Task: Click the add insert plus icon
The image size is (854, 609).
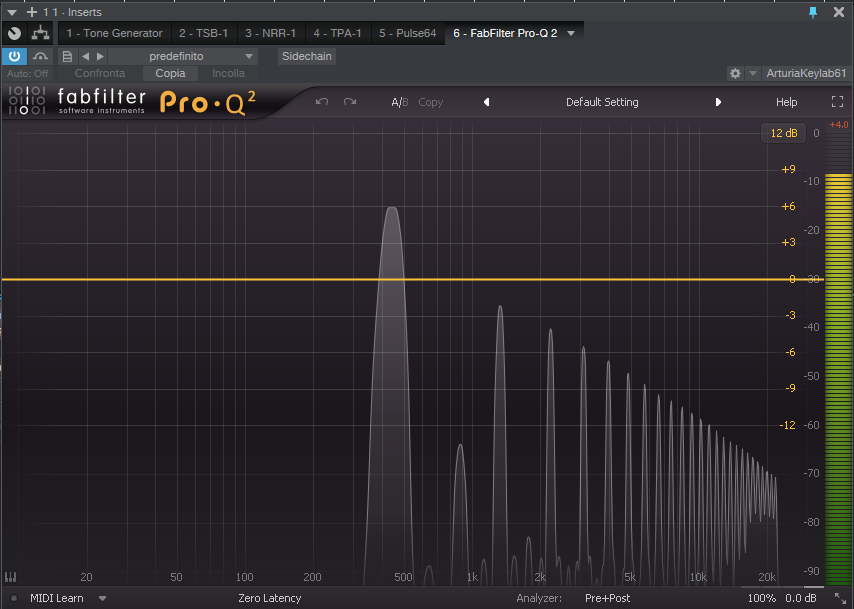Action: [32, 11]
